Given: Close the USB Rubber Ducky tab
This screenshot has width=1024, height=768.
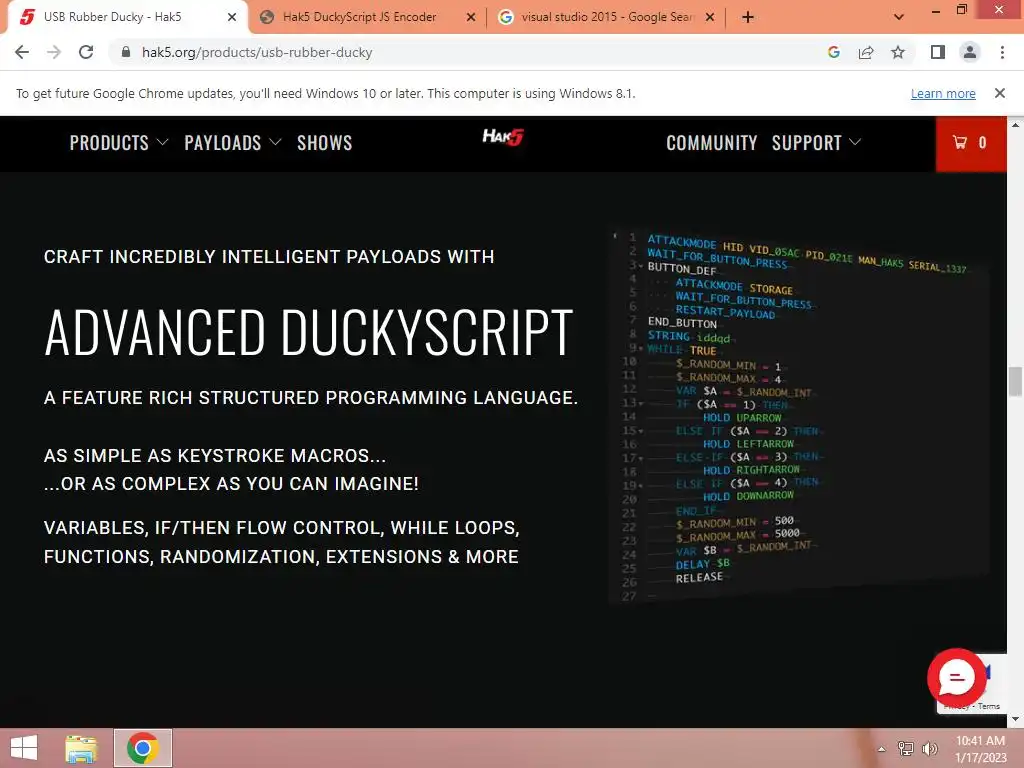Looking at the screenshot, I should (x=232, y=18).
